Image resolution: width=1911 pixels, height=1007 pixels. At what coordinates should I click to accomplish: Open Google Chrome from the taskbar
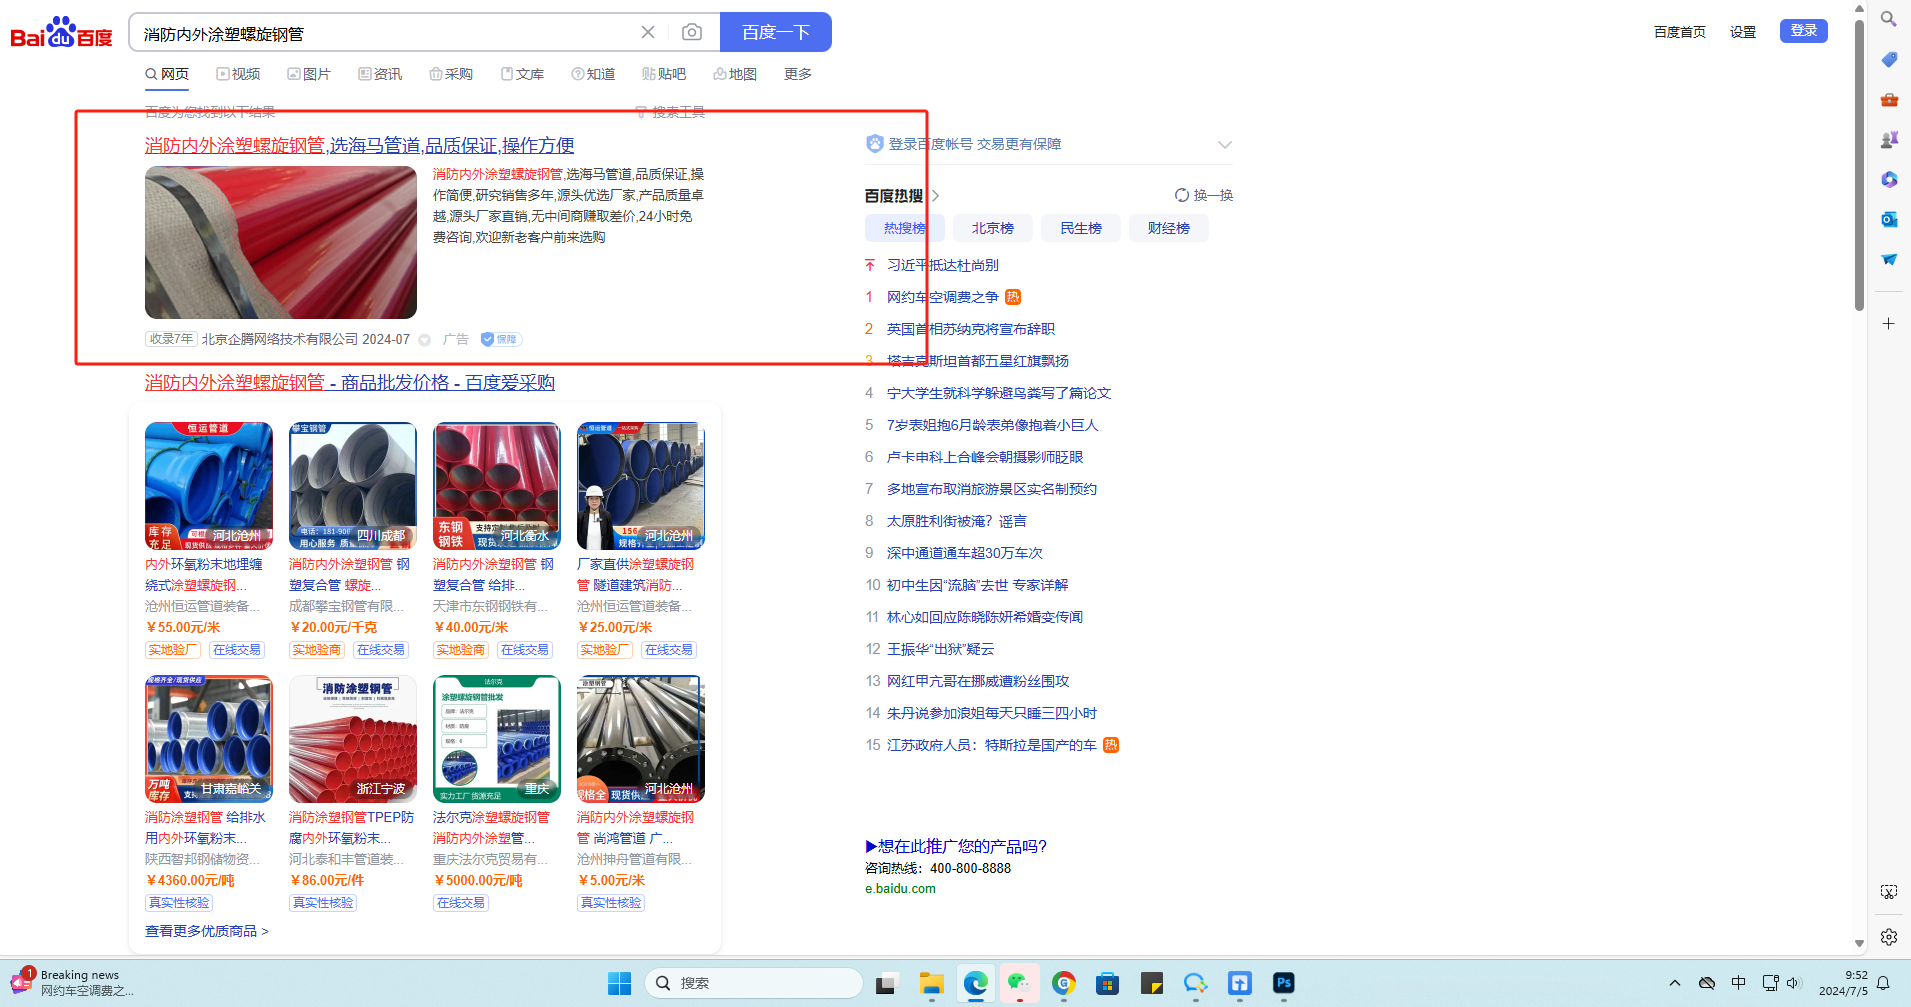coord(1063,984)
